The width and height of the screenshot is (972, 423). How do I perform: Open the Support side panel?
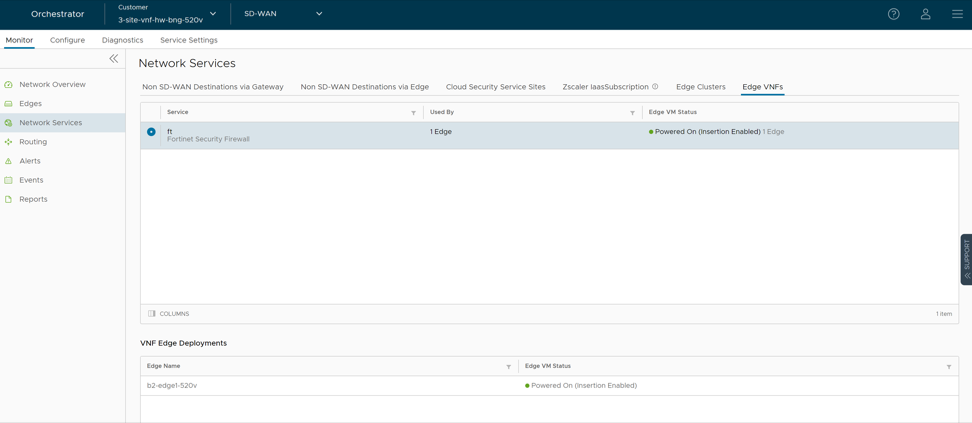coord(966,259)
